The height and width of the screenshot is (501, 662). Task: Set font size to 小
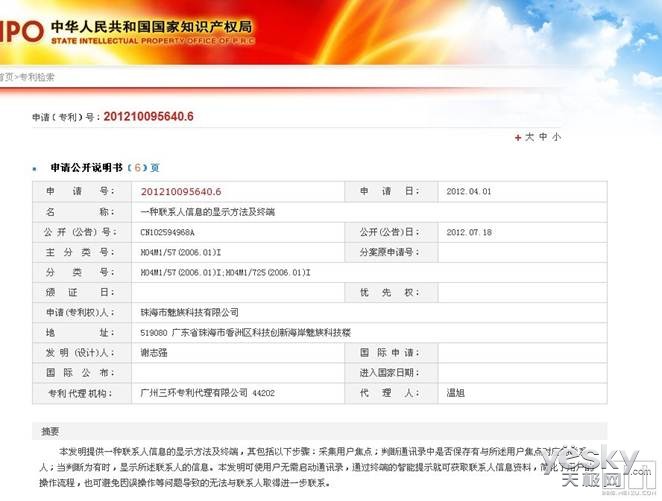(557, 137)
